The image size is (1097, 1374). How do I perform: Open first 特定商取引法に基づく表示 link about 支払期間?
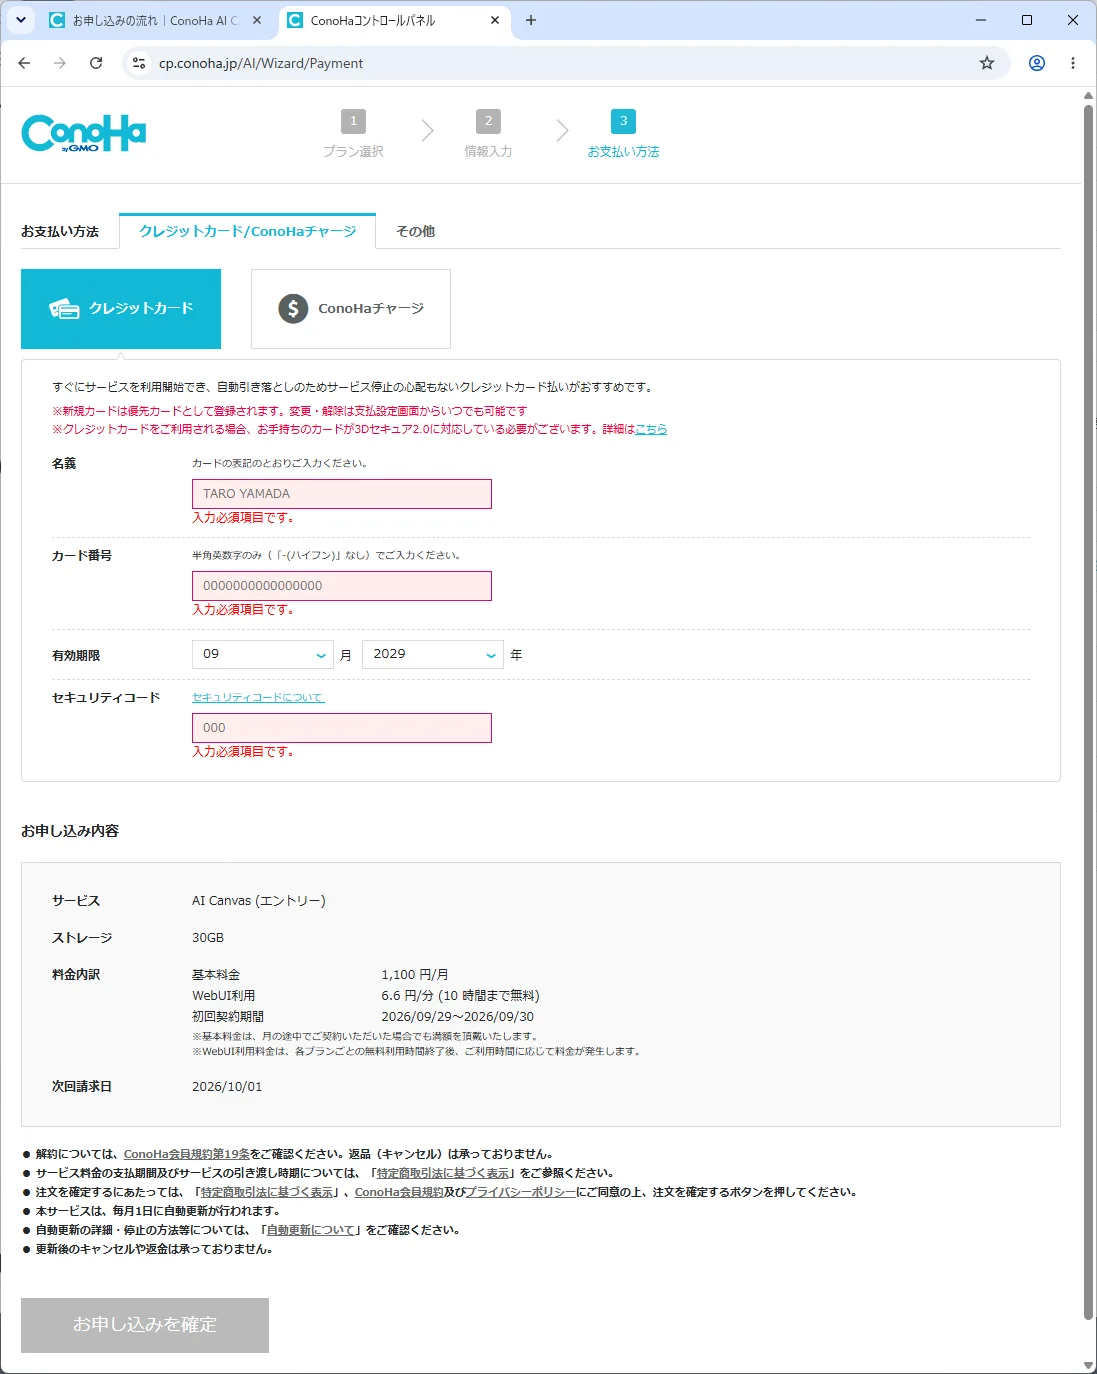point(443,1173)
